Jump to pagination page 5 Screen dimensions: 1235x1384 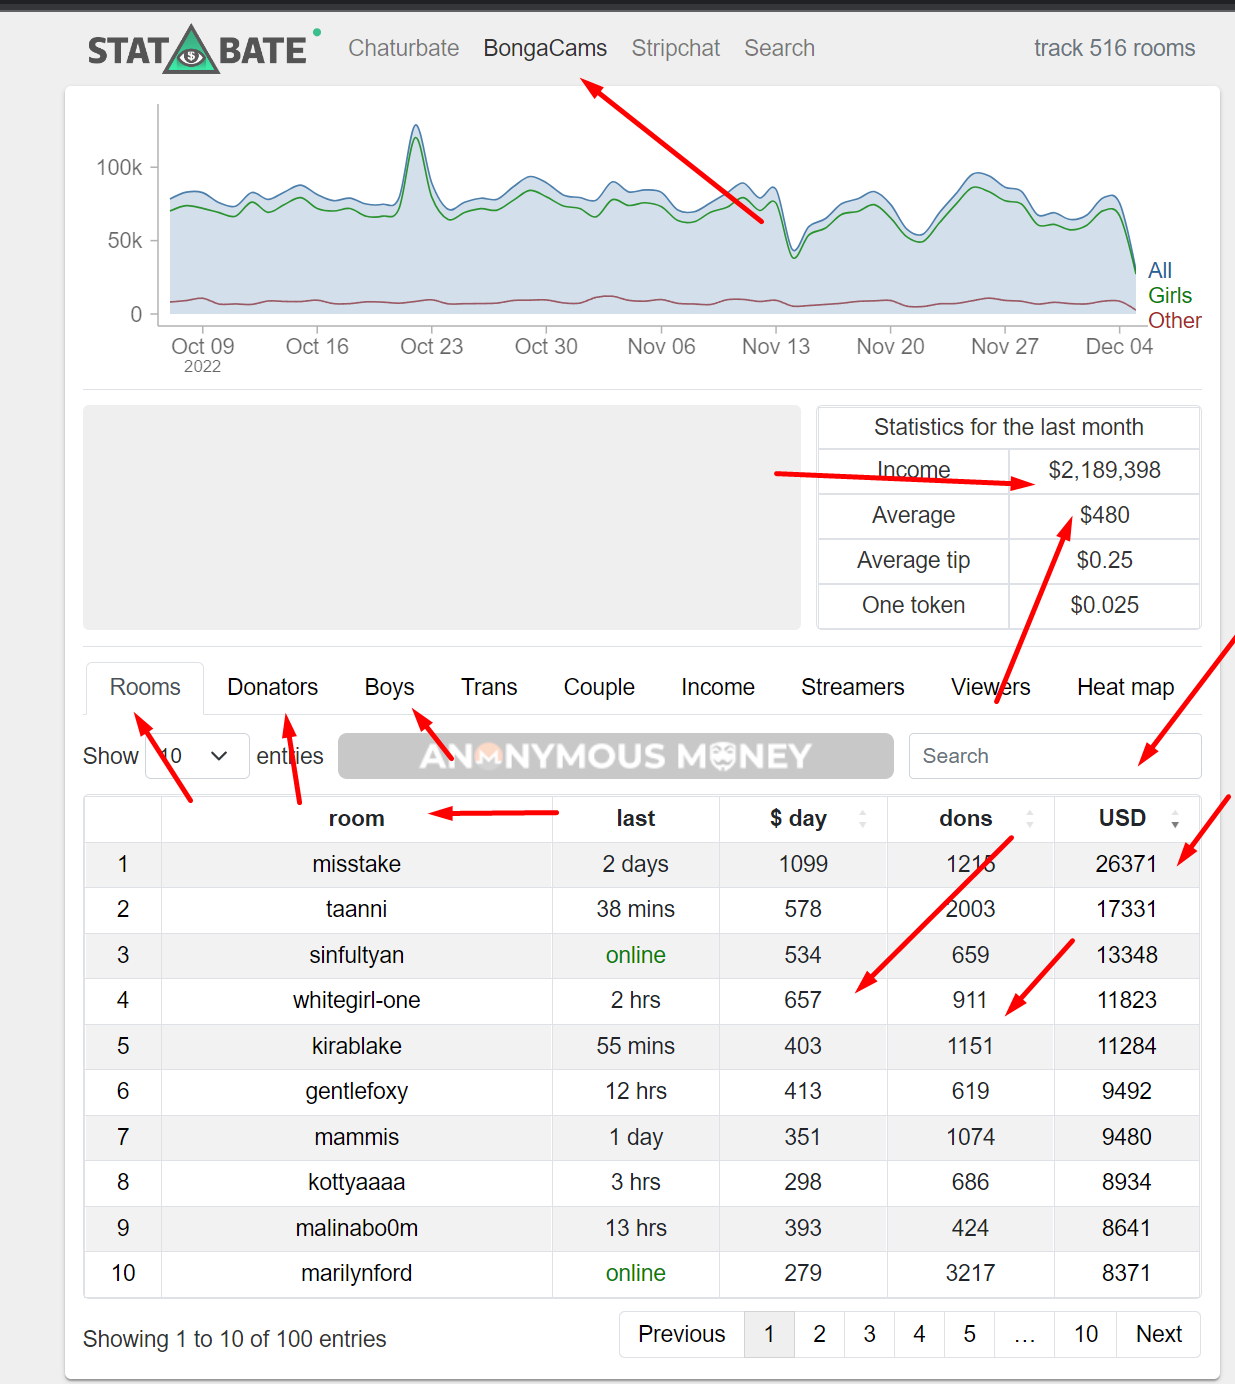(969, 1334)
